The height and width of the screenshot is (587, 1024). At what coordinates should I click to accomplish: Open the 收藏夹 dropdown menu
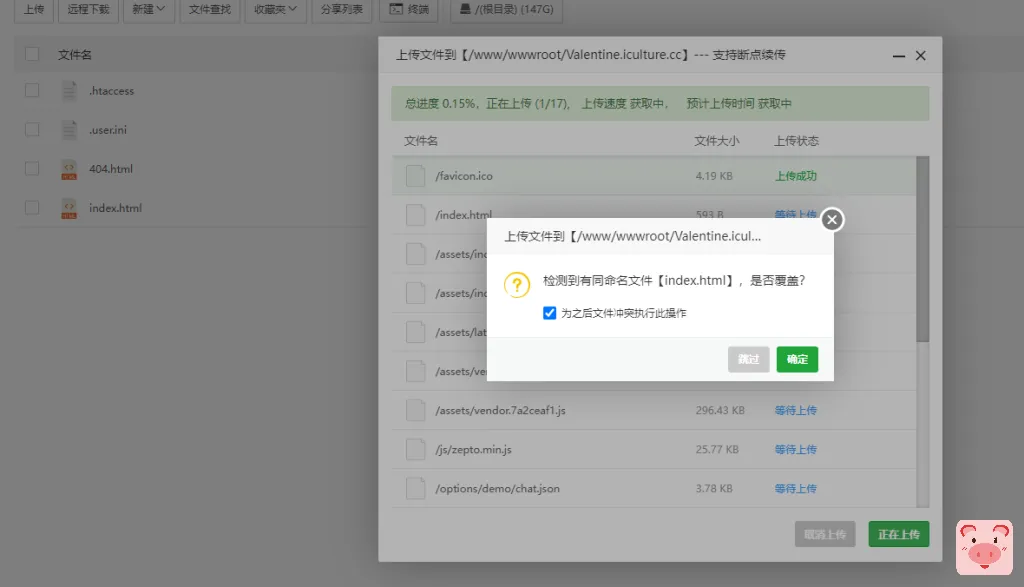[276, 10]
